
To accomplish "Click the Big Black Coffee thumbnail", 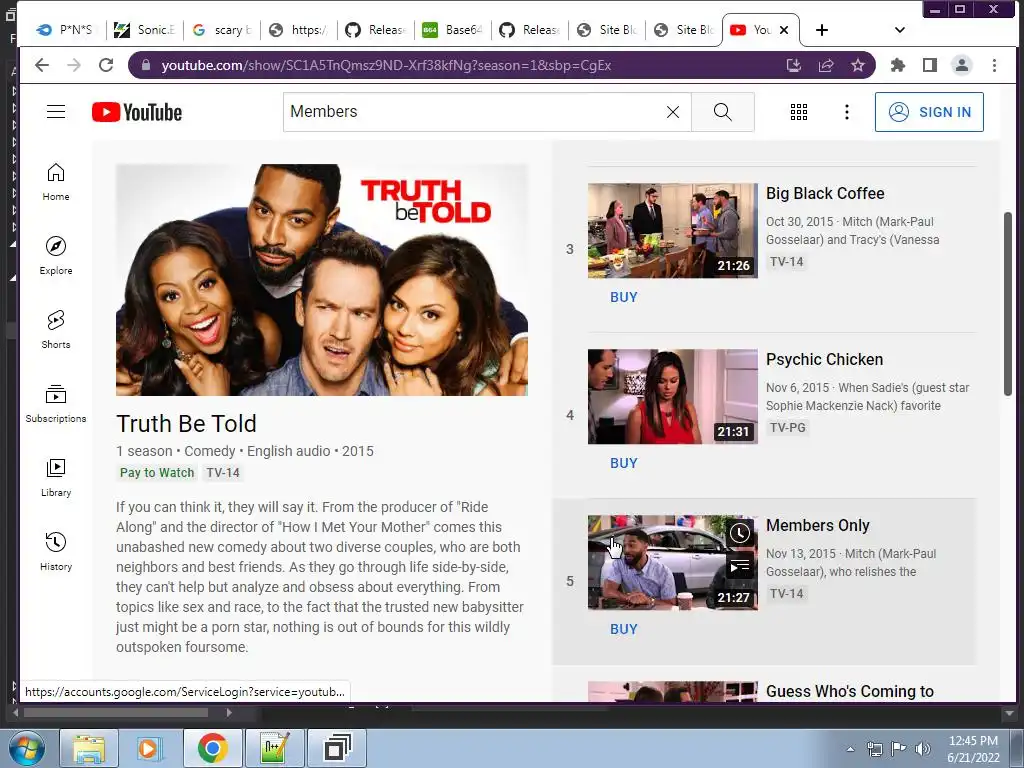I will coord(673,231).
